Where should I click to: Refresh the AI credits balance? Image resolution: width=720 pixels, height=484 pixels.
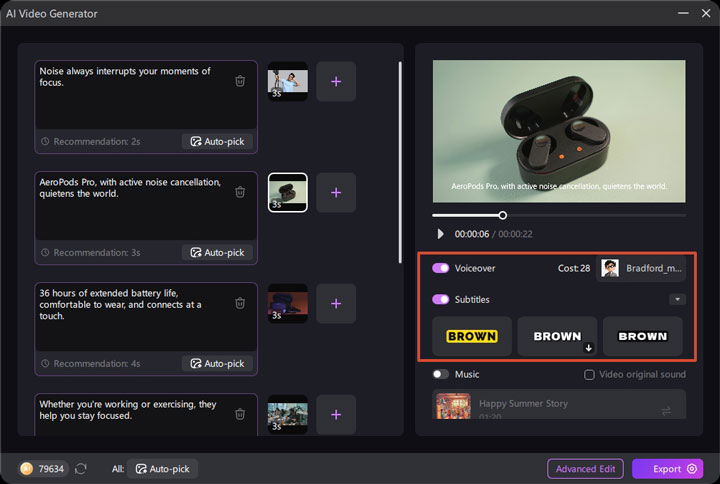(81, 468)
